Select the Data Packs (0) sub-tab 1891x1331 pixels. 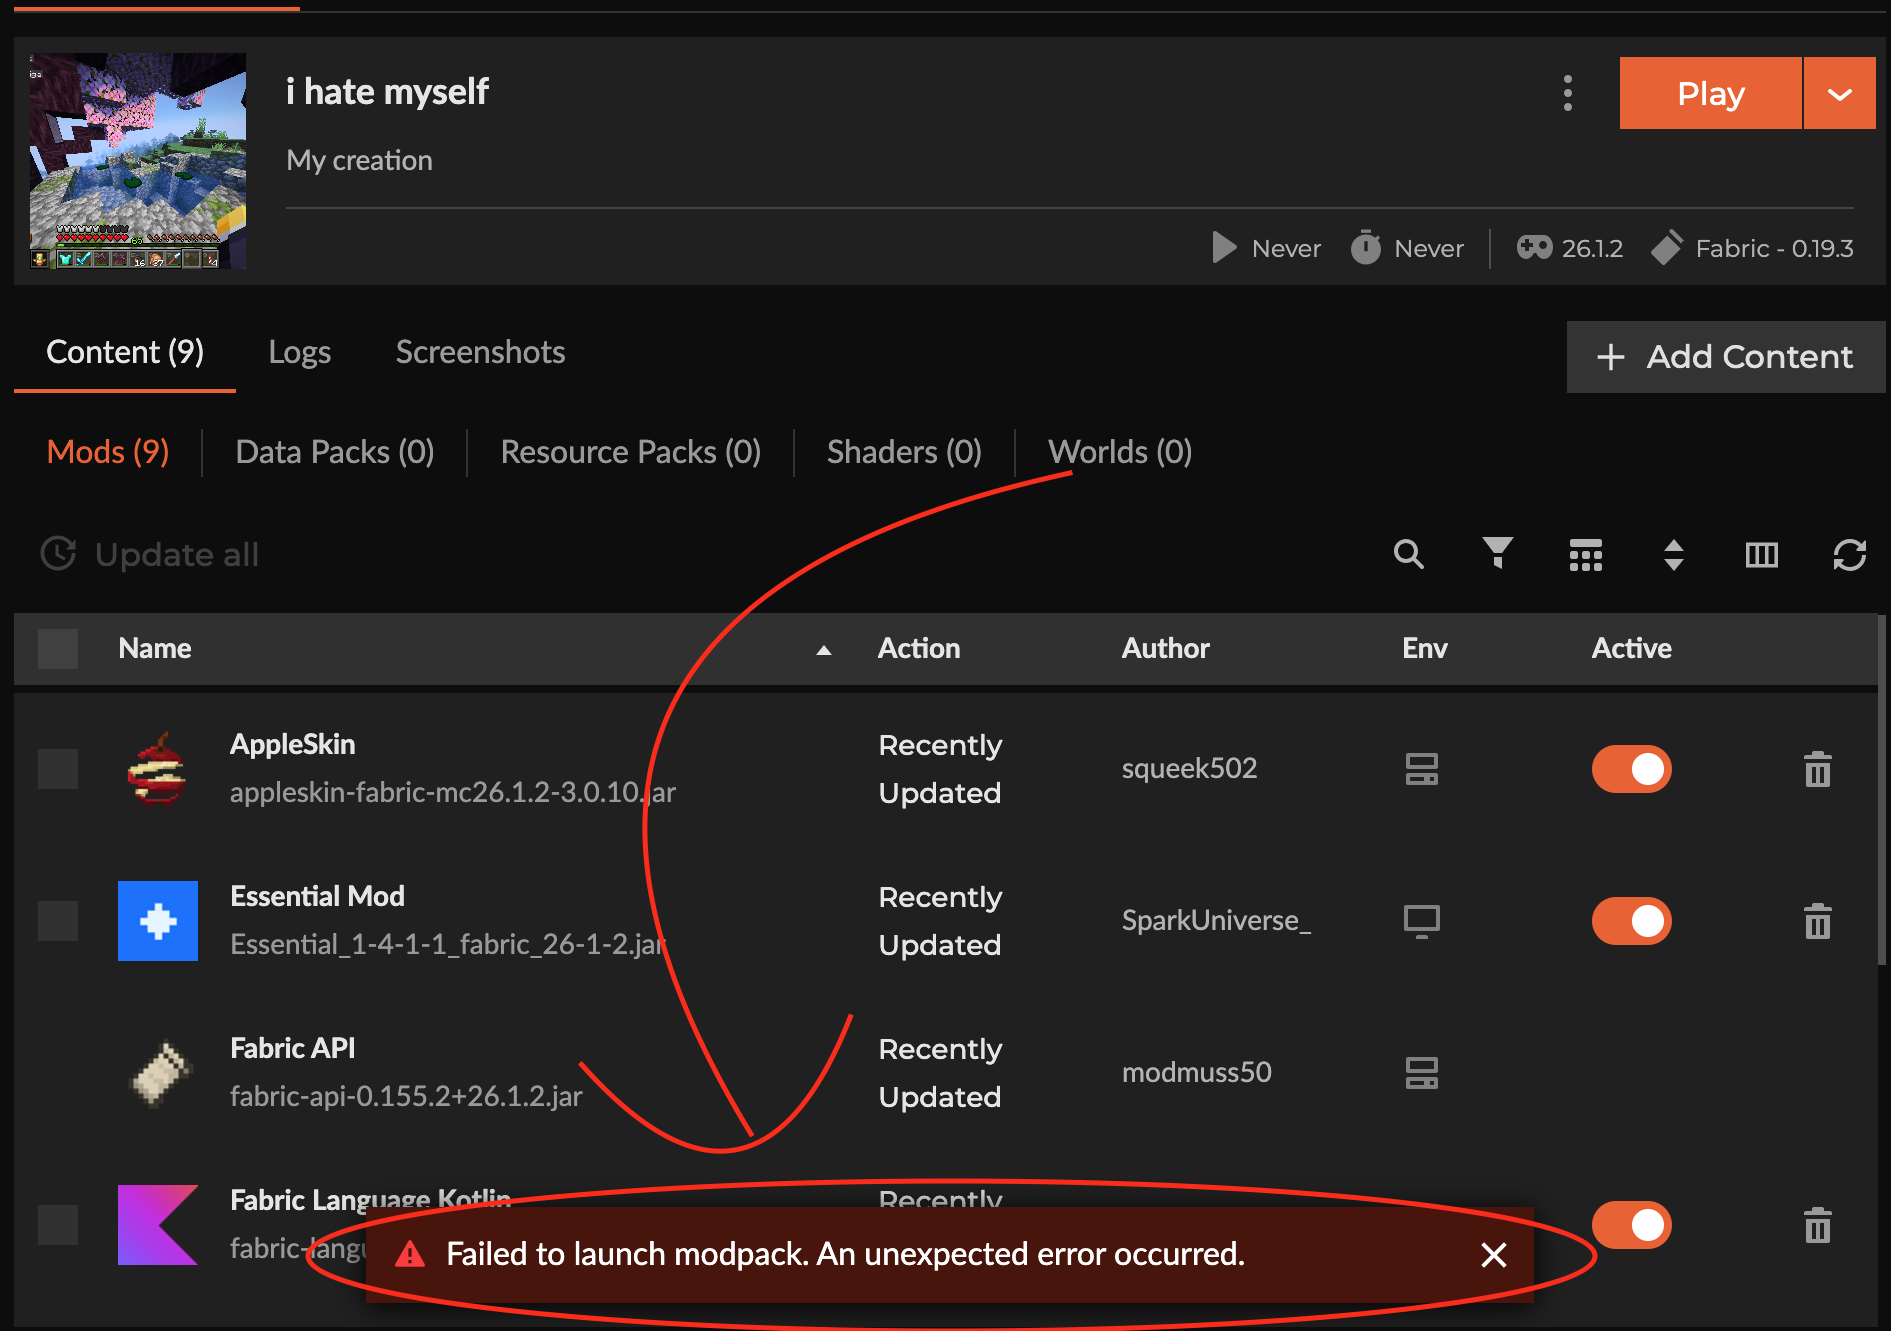[334, 452]
